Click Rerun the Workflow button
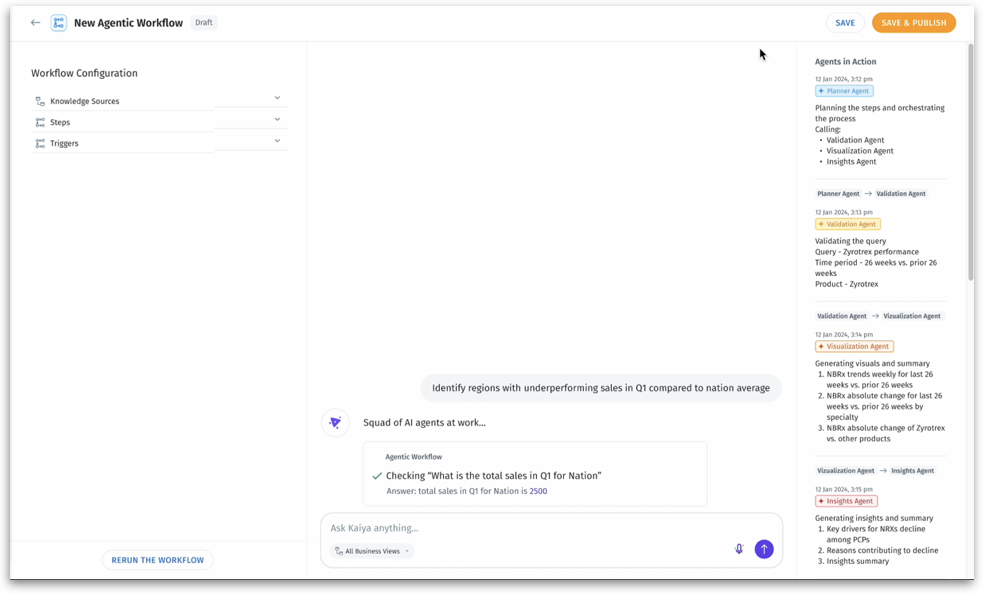 click(x=157, y=560)
